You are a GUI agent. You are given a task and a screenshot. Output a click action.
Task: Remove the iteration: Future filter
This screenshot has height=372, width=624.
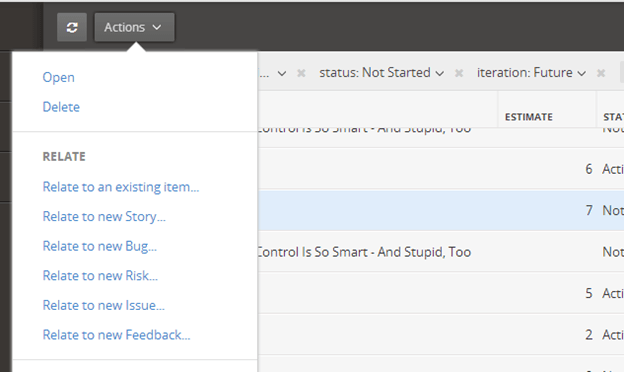pos(601,73)
